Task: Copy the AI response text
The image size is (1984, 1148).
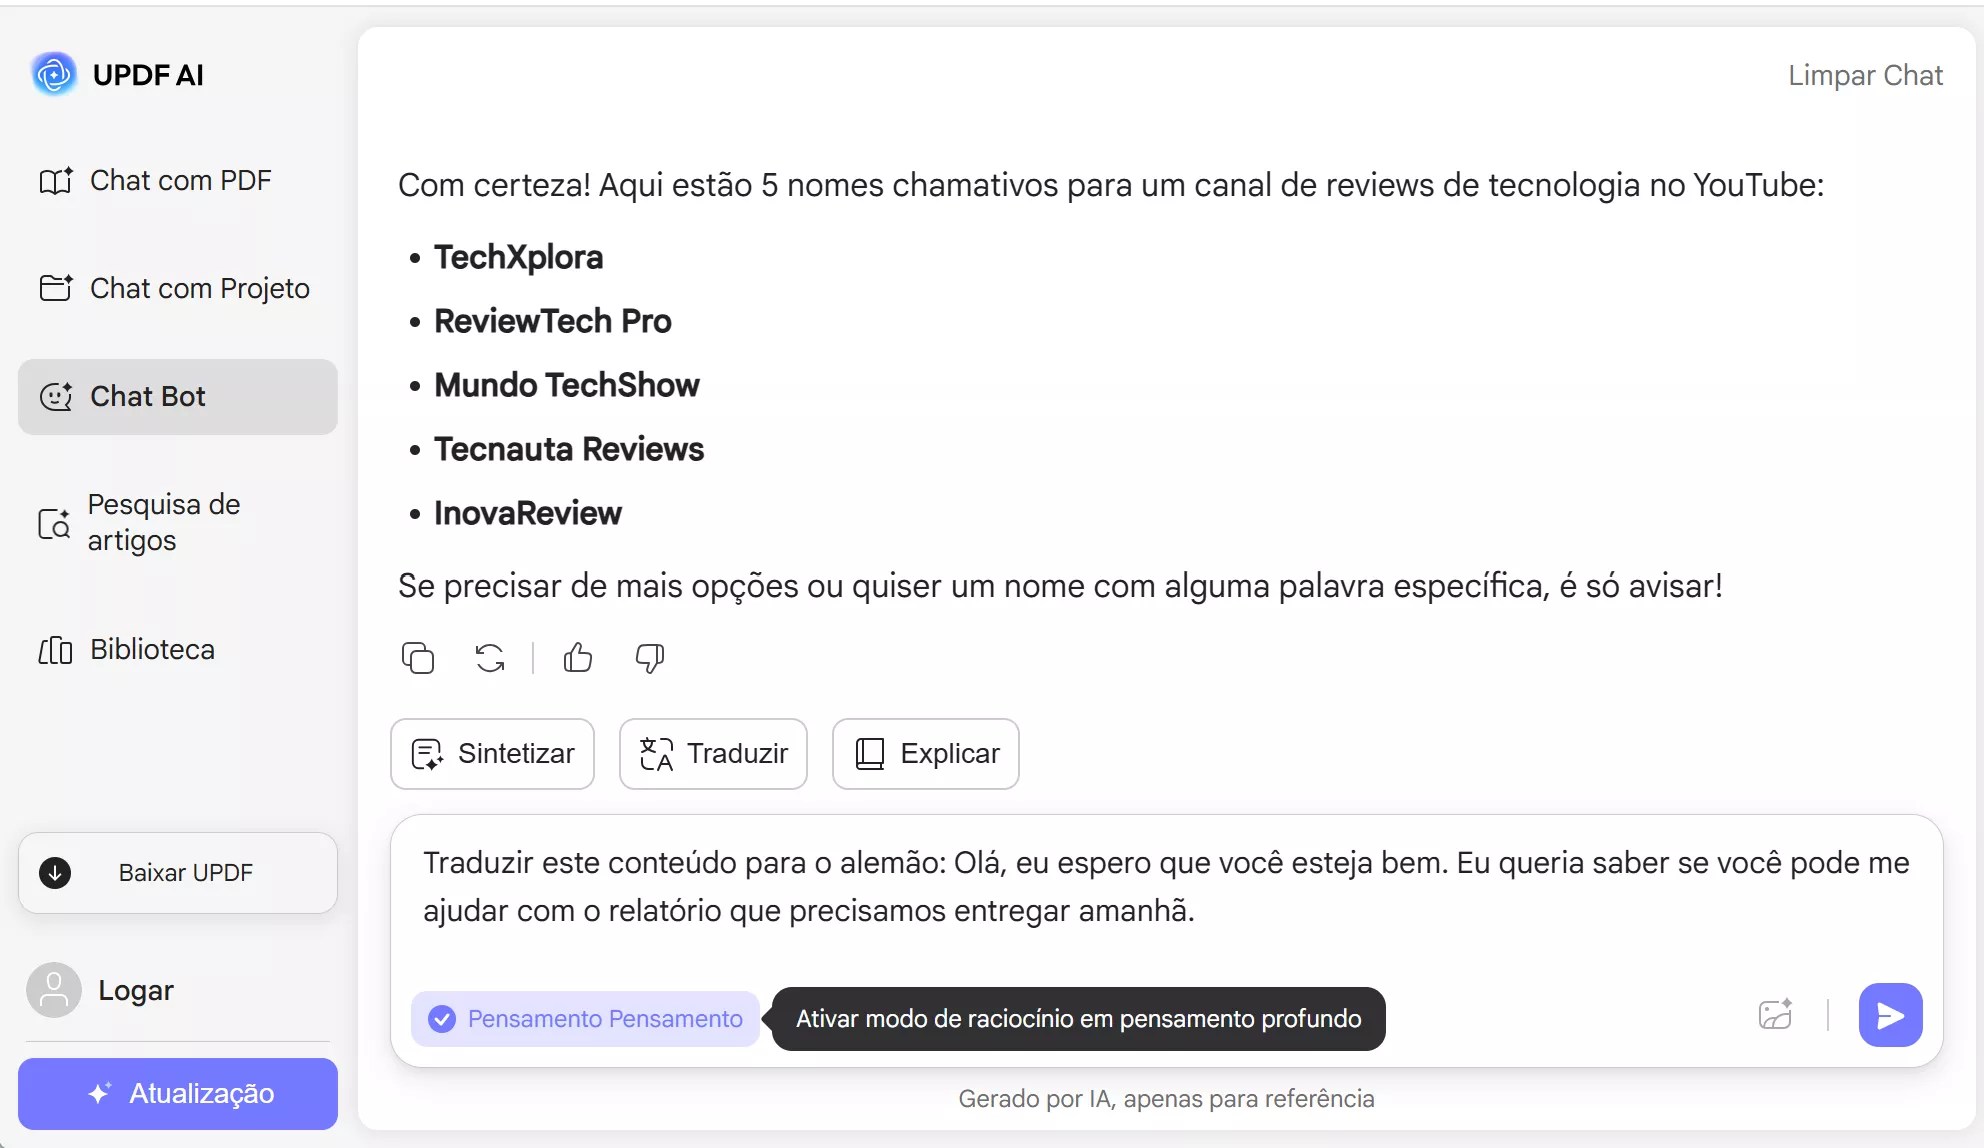Action: coord(418,658)
